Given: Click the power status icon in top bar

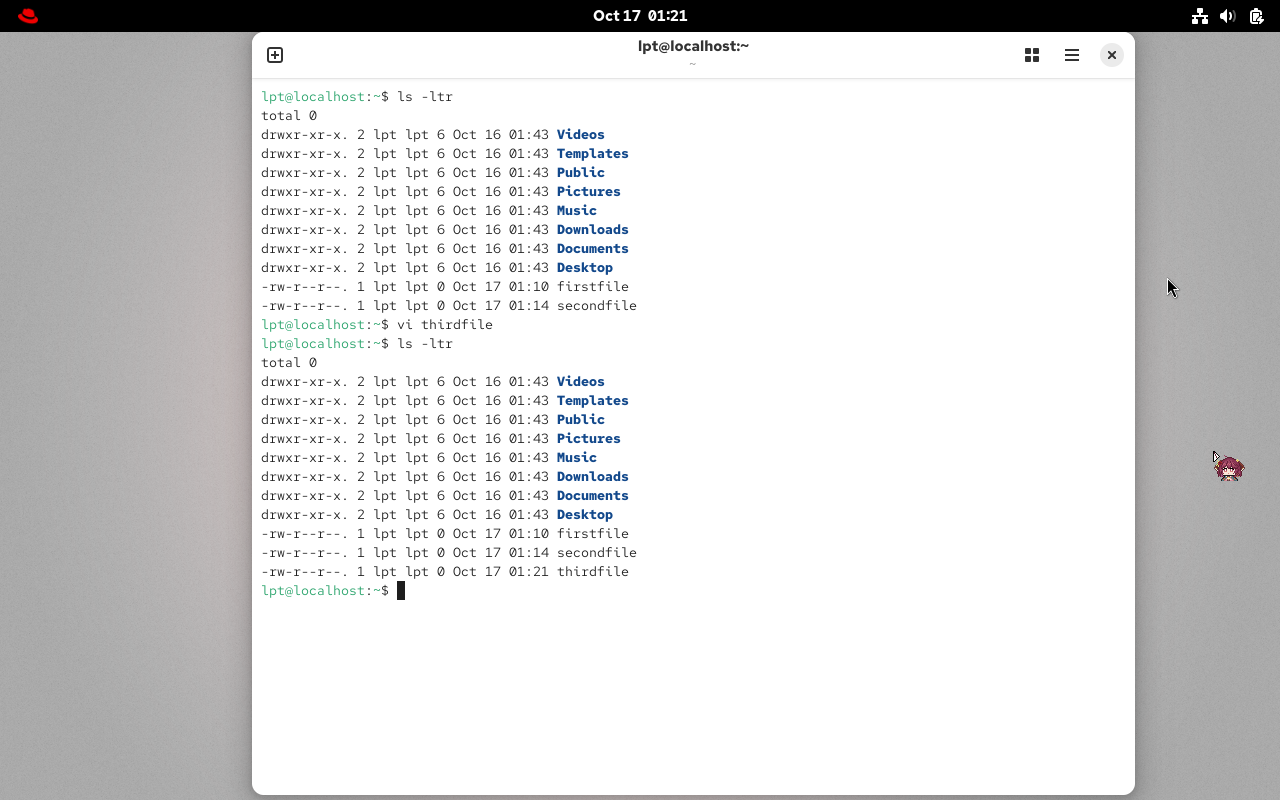Looking at the screenshot, I should 1256,16.
